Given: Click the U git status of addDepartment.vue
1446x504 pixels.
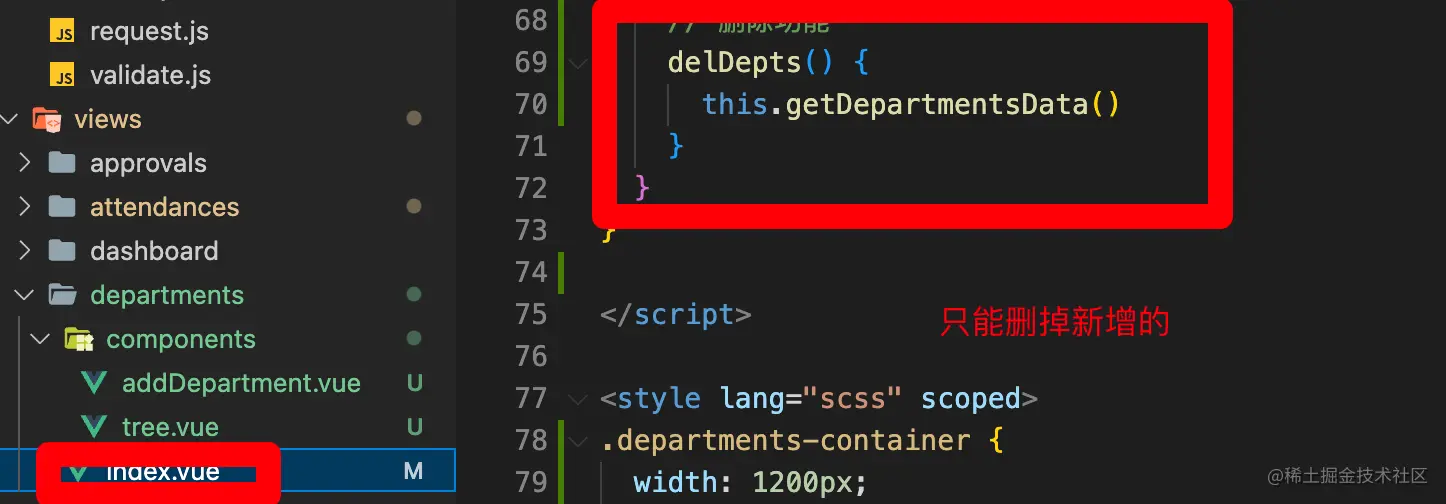Looking at the screenshot, I should point(414,383).
